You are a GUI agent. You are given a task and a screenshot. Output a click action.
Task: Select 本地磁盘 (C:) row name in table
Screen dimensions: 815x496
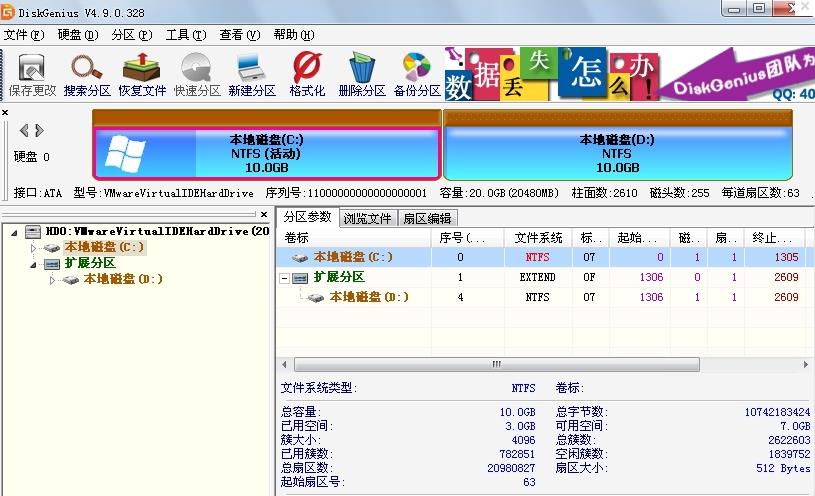tap(353, 257)
